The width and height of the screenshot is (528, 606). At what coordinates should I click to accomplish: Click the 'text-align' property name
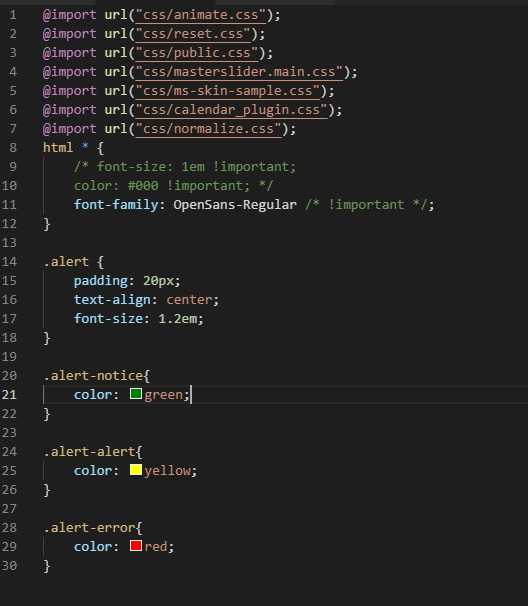112,300
